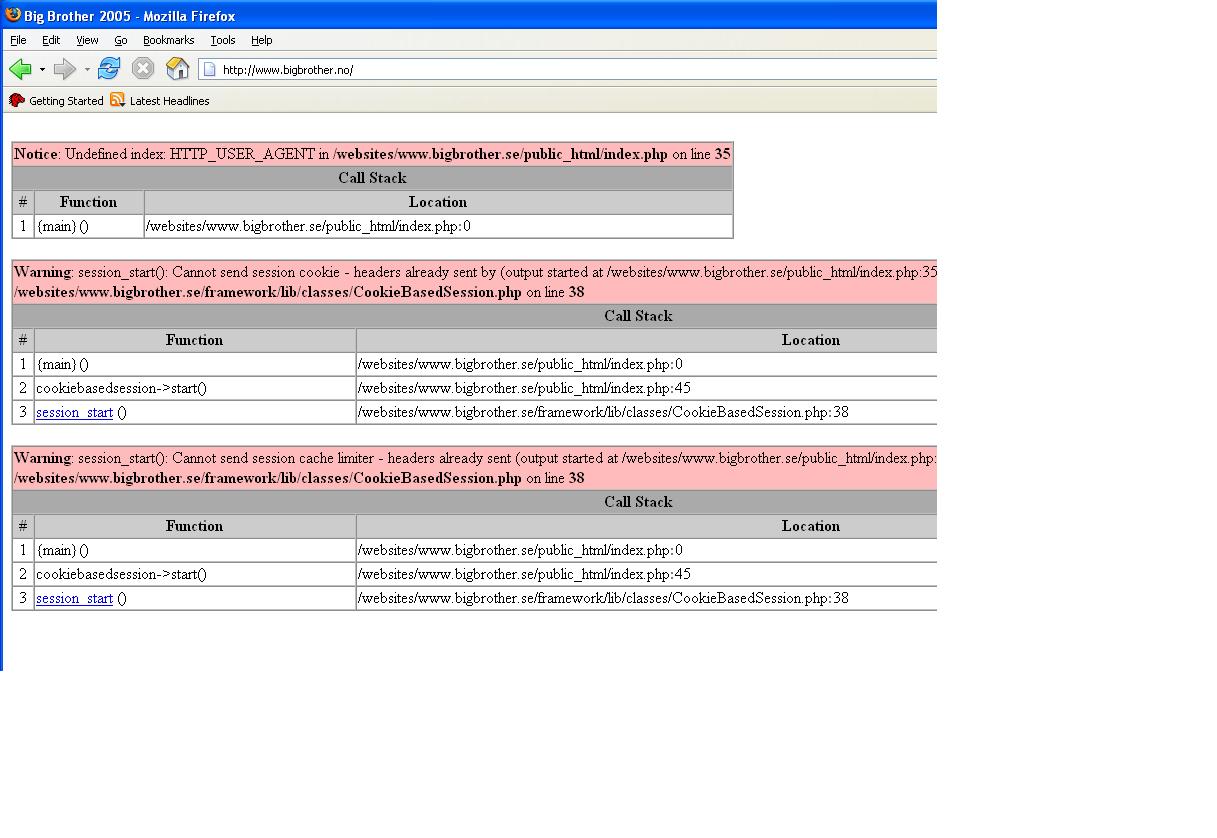Click the Latest Headlines RSS feed icon
Screen dimensions: 1217x838
118,100
